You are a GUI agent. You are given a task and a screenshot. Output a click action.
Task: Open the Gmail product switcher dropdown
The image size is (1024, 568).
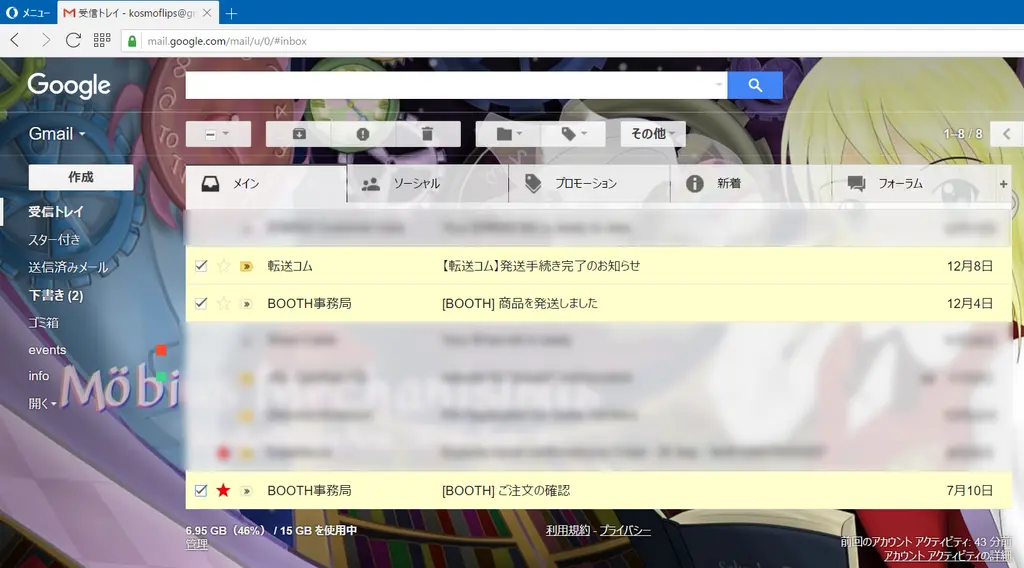57,134
